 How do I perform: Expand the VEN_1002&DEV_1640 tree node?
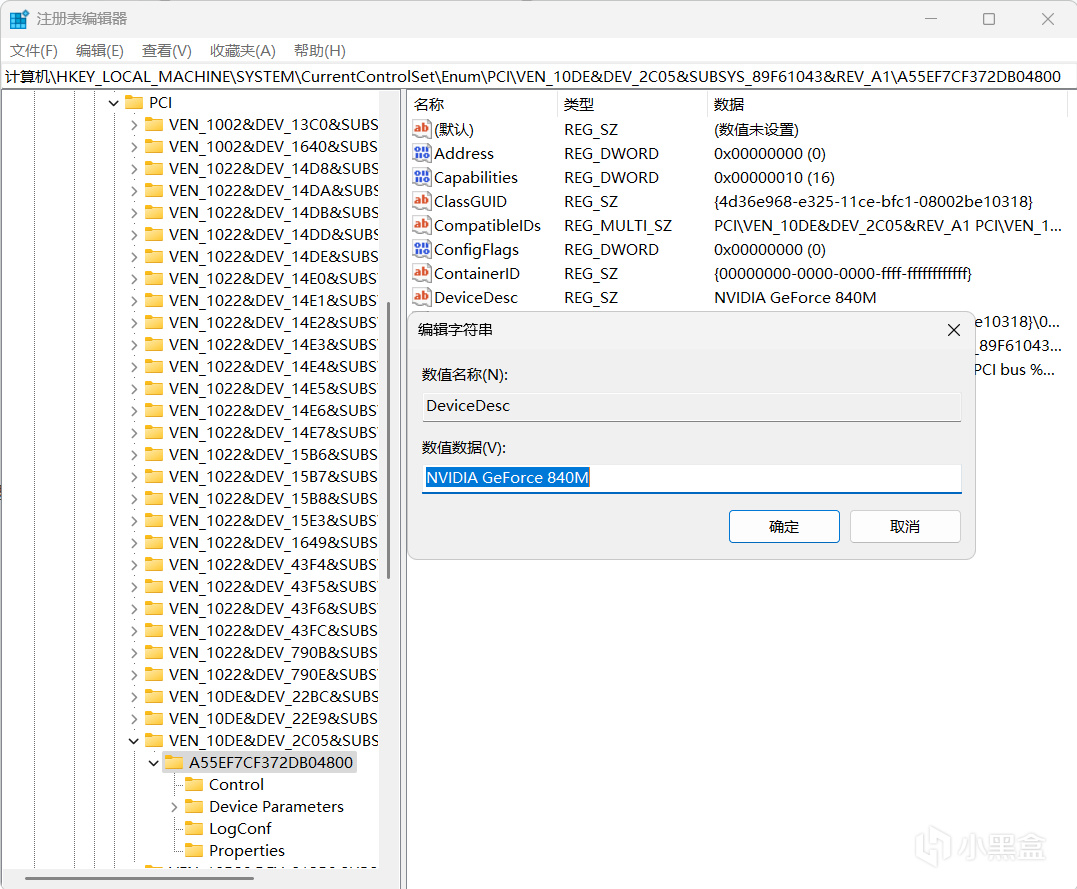134,147
